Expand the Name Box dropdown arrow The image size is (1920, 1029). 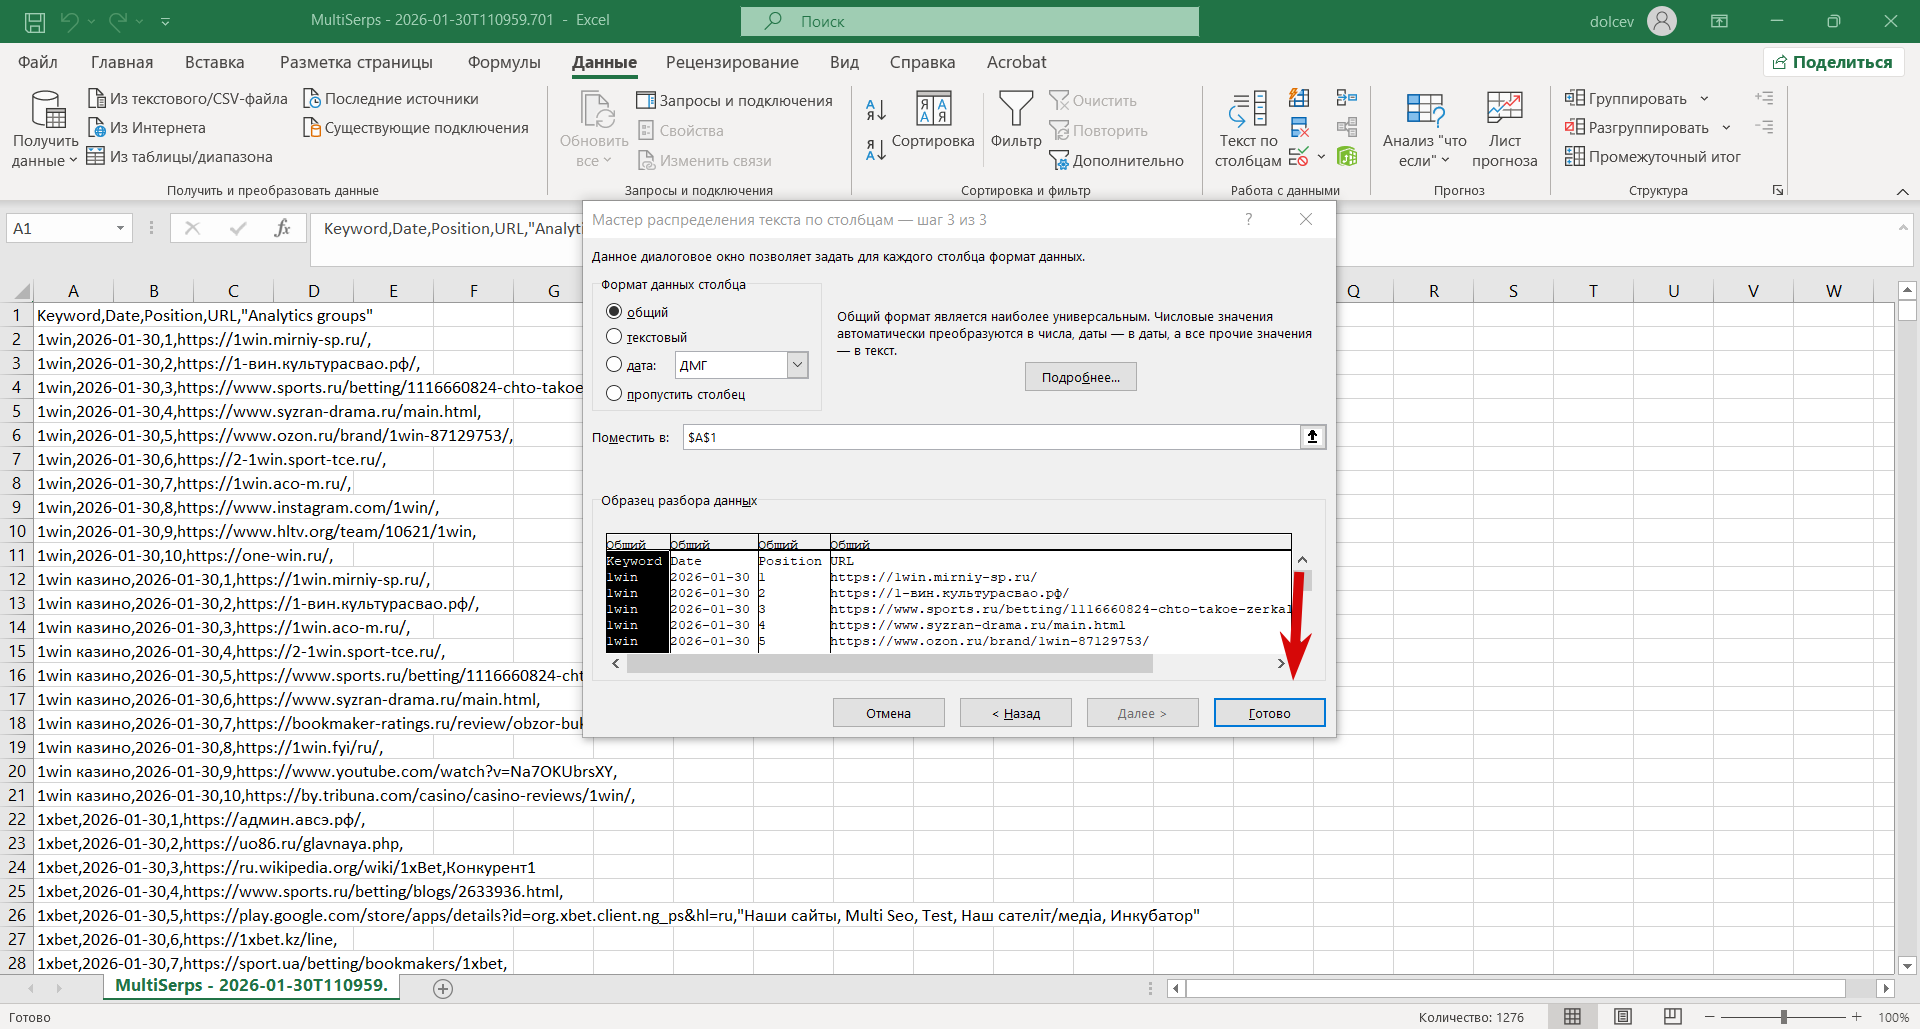click(x=120, y=229)
